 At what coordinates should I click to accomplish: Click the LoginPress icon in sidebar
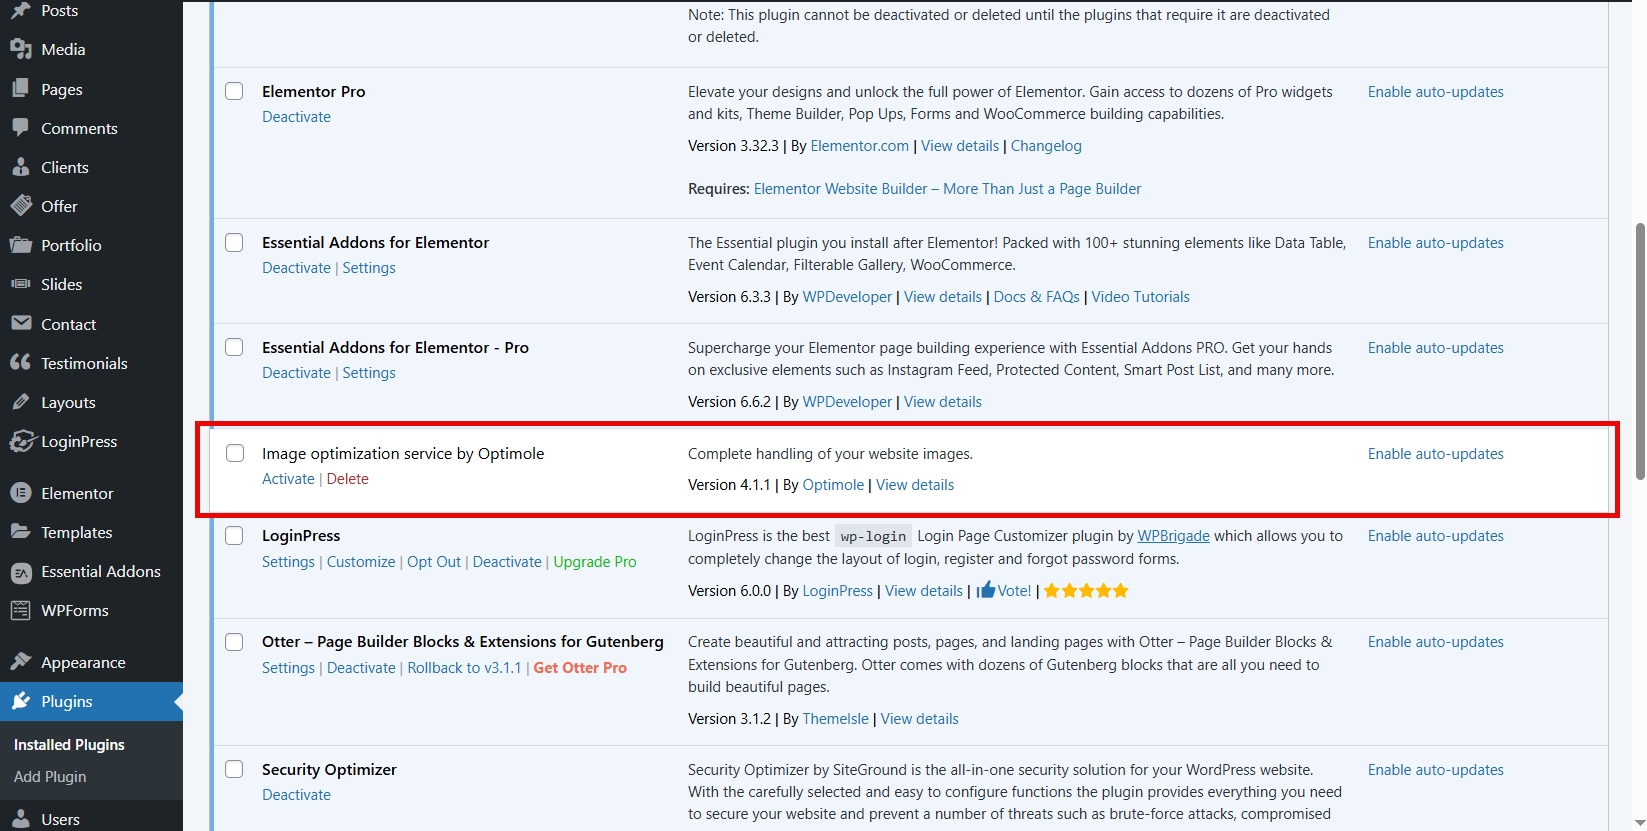23,441
